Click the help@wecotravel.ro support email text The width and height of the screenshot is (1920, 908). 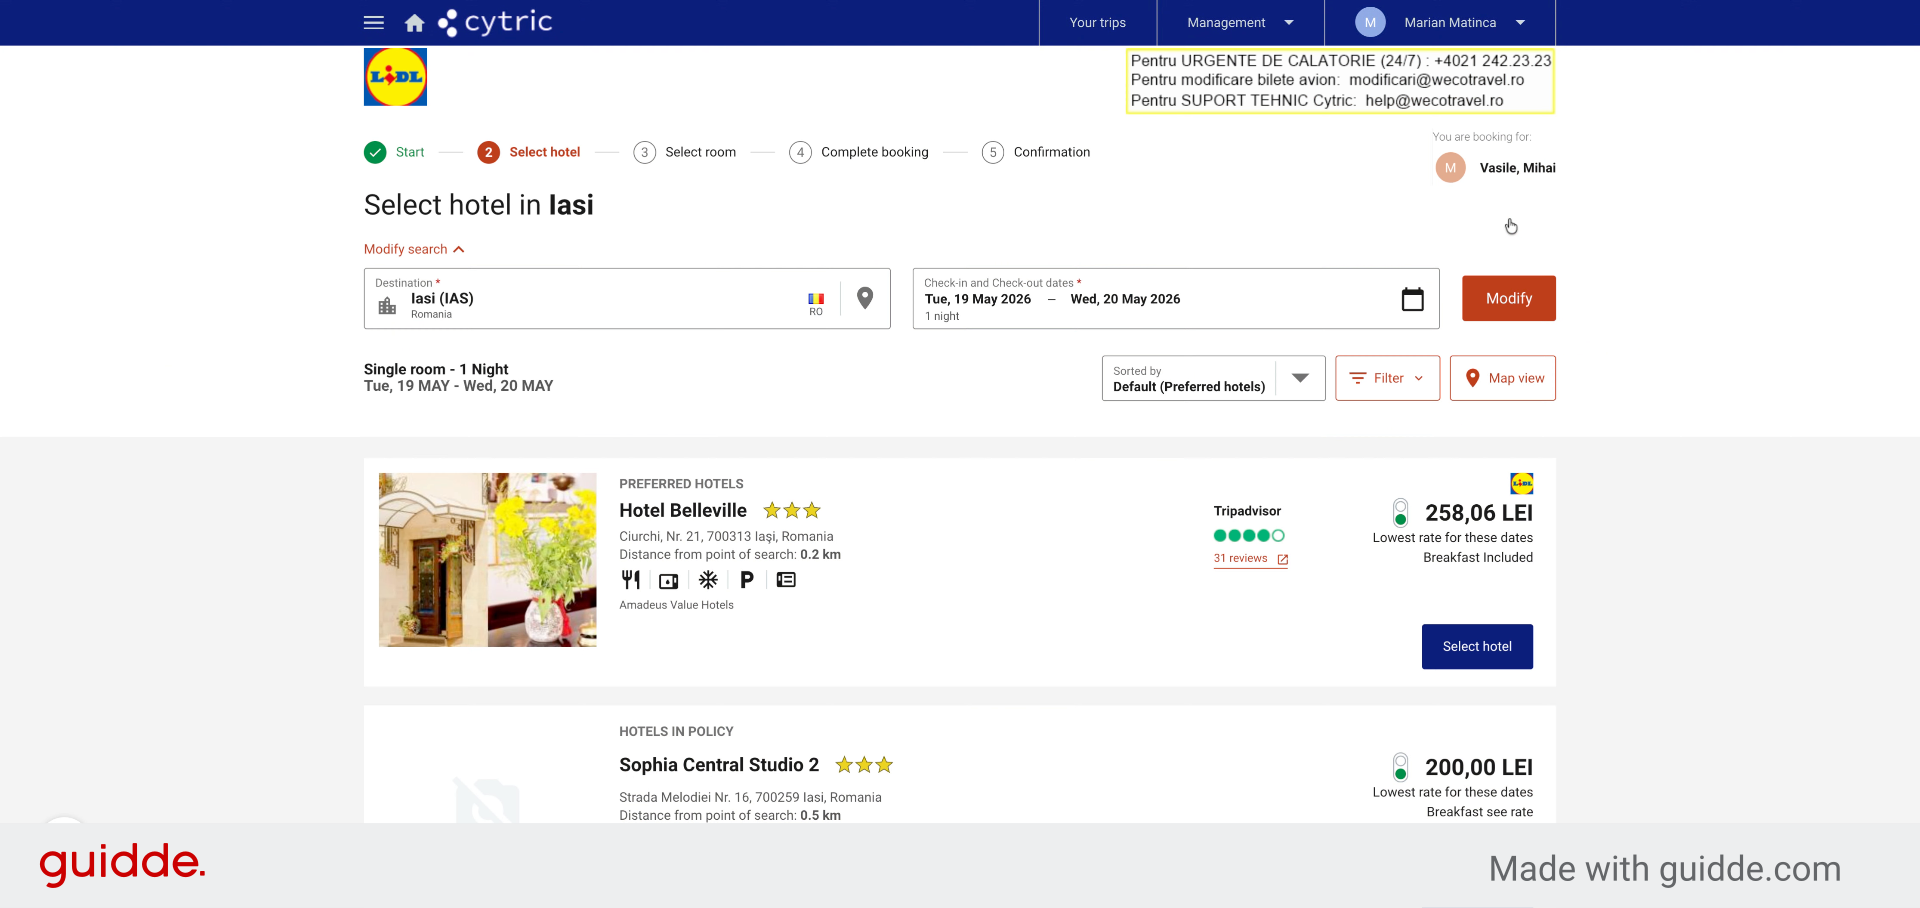tap(1434, 101)
